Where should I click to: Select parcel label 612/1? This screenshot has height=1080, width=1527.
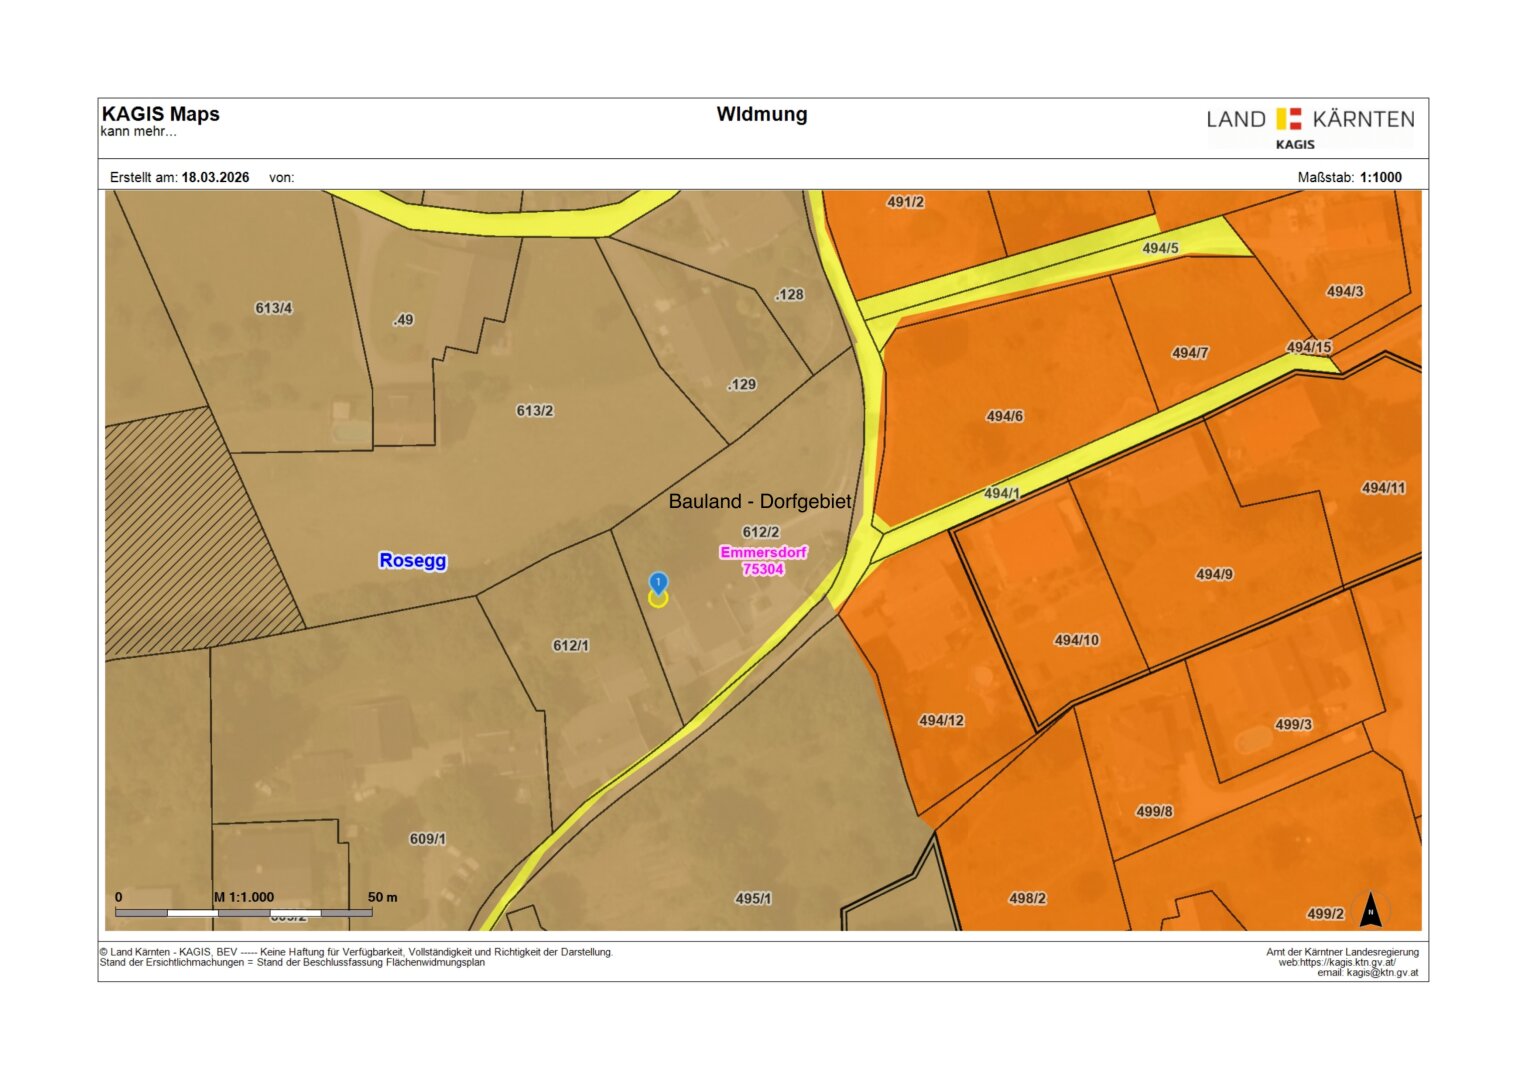click(571, 646)
